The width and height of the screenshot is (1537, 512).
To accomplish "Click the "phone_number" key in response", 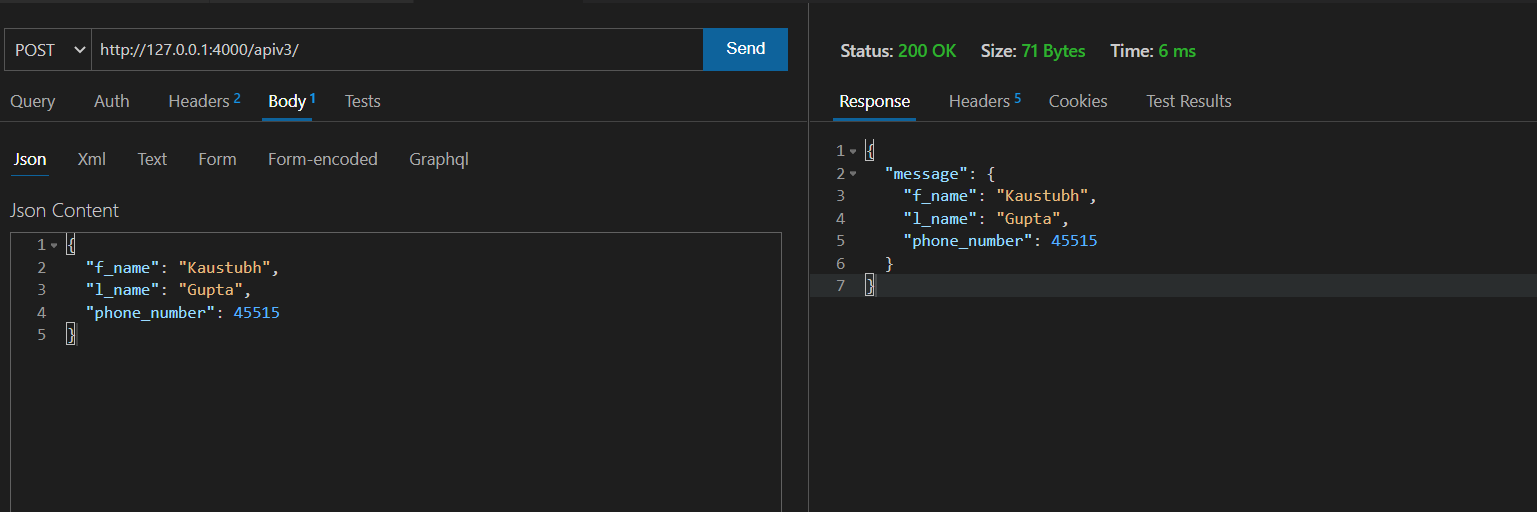I will point(969,241).
